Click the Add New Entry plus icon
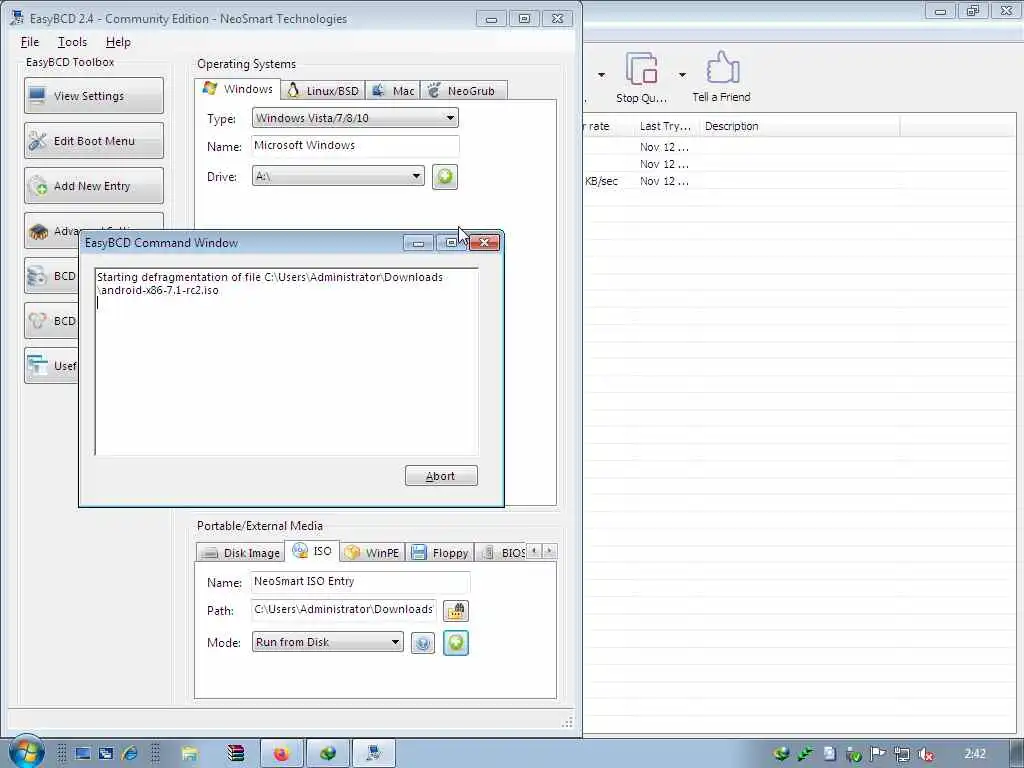1024x768 pixels. pyautogui.click(x=38, y=186)
